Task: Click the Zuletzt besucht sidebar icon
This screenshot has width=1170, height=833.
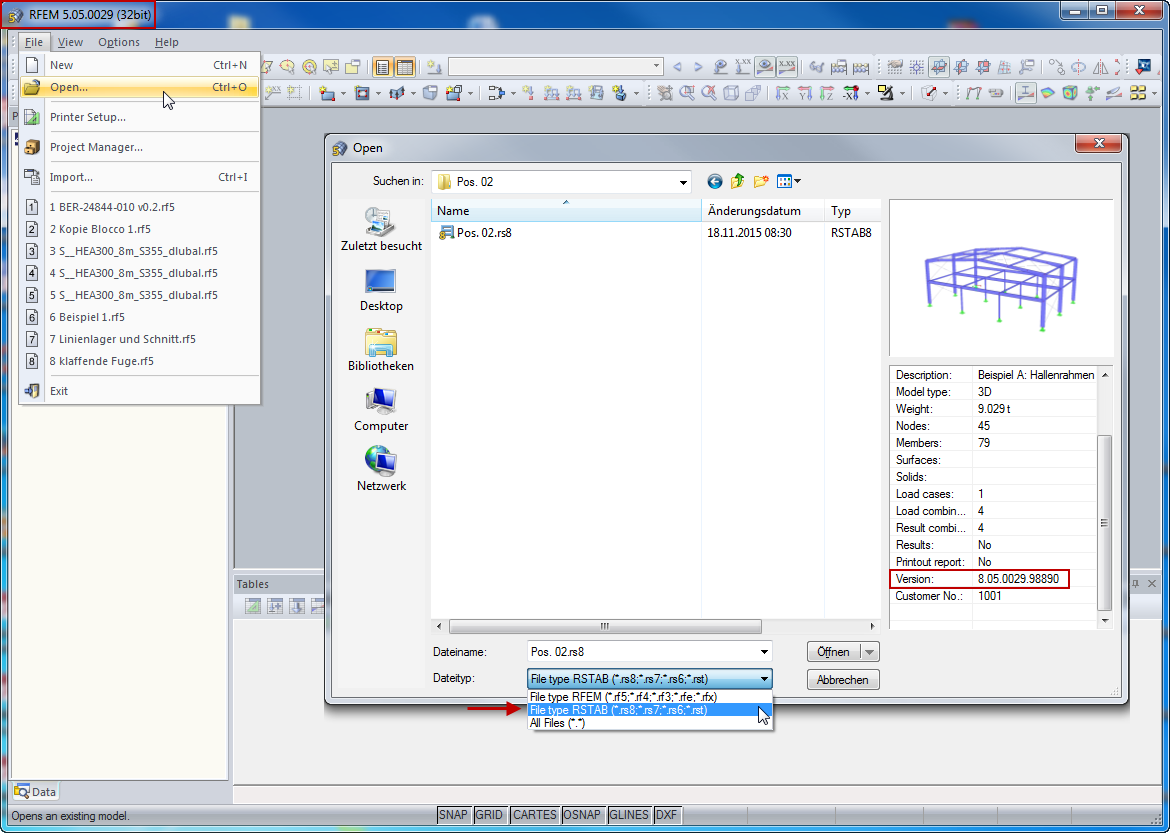Action: (x=380, y=225)
